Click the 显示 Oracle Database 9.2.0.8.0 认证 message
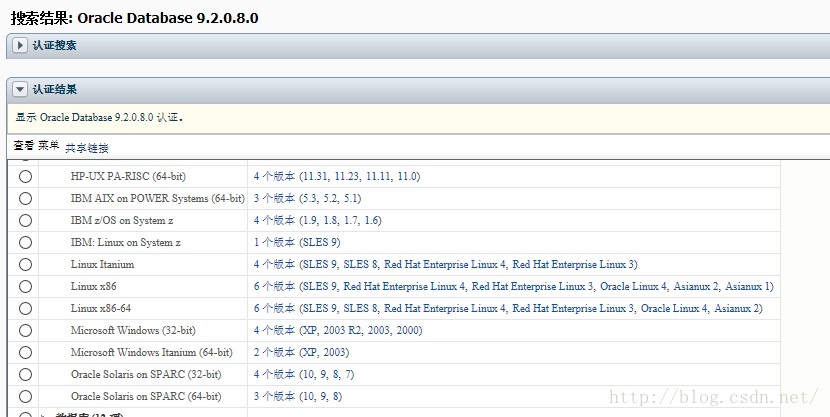830x417 pixels. (99, 117)
